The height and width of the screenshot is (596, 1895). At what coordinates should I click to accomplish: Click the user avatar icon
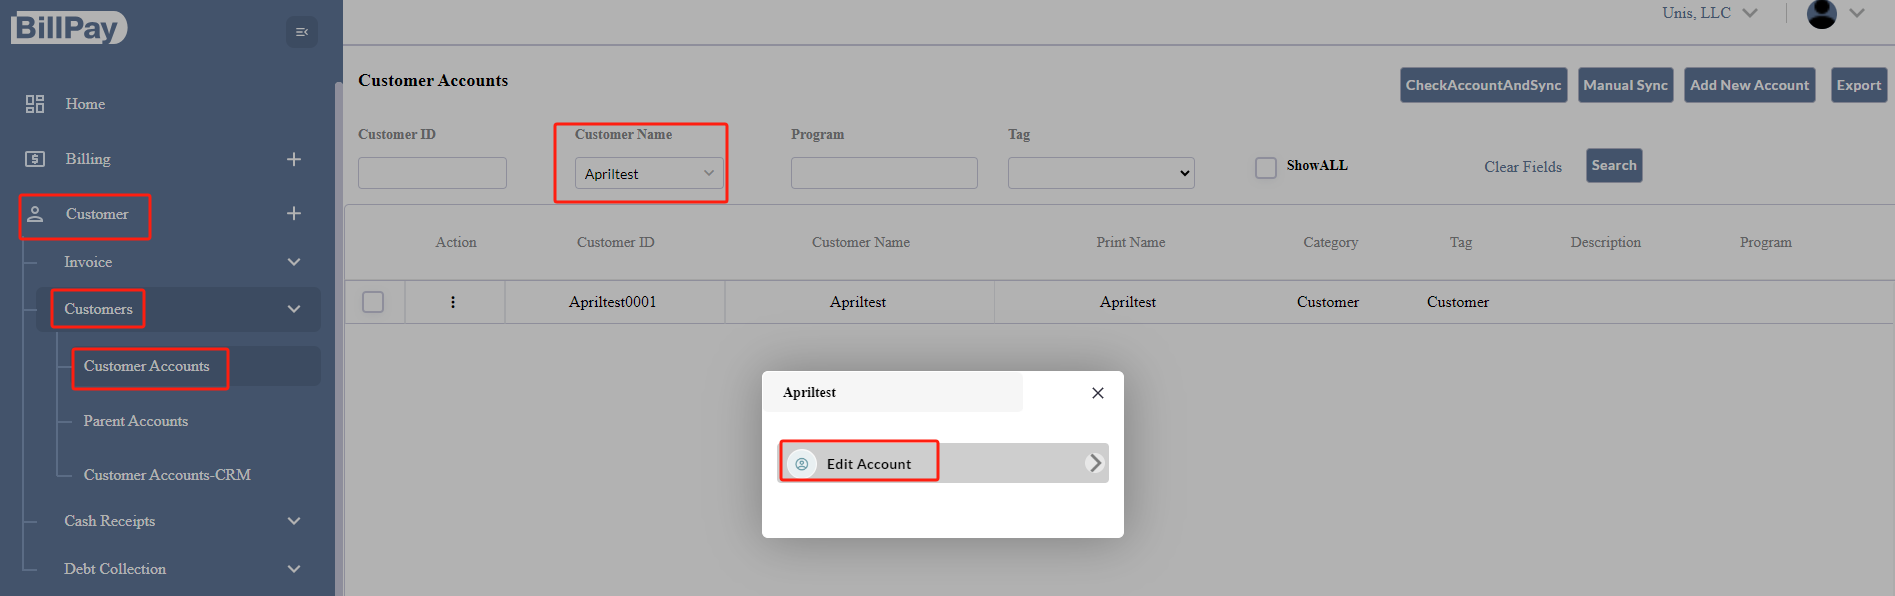pyautogui.click(x=1821, y=14)
